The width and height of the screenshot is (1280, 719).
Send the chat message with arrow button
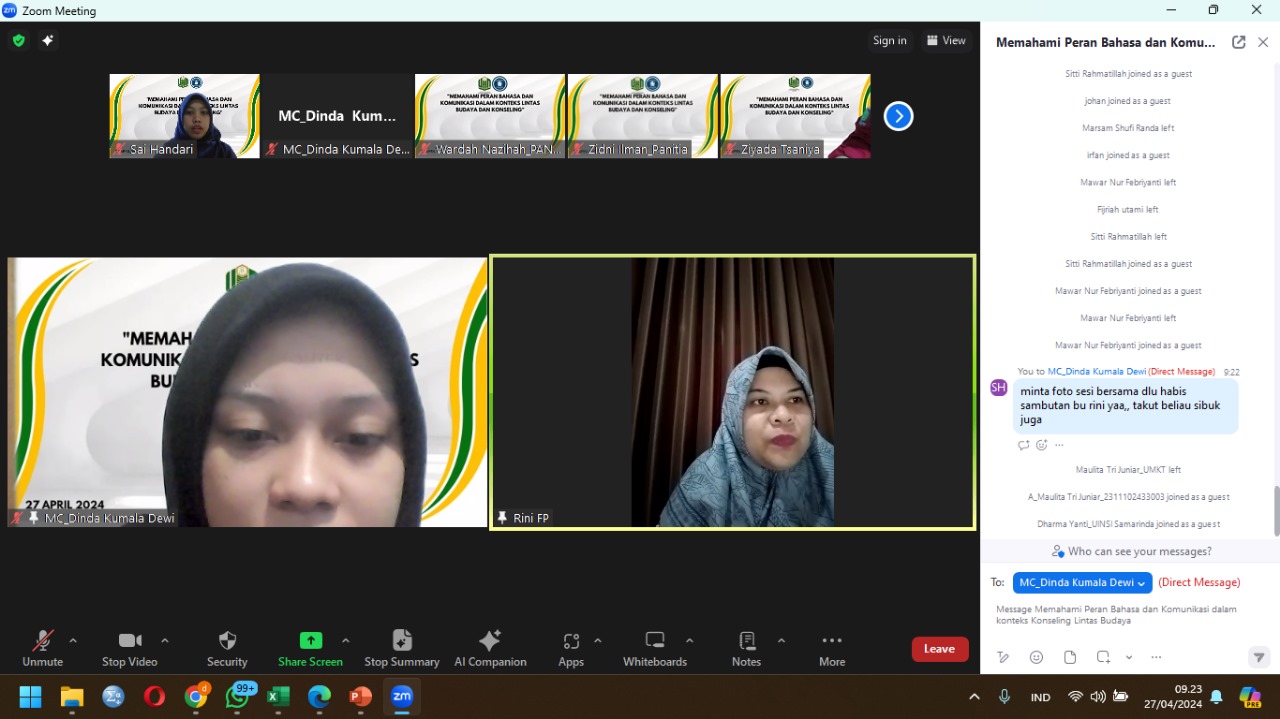1259,657
